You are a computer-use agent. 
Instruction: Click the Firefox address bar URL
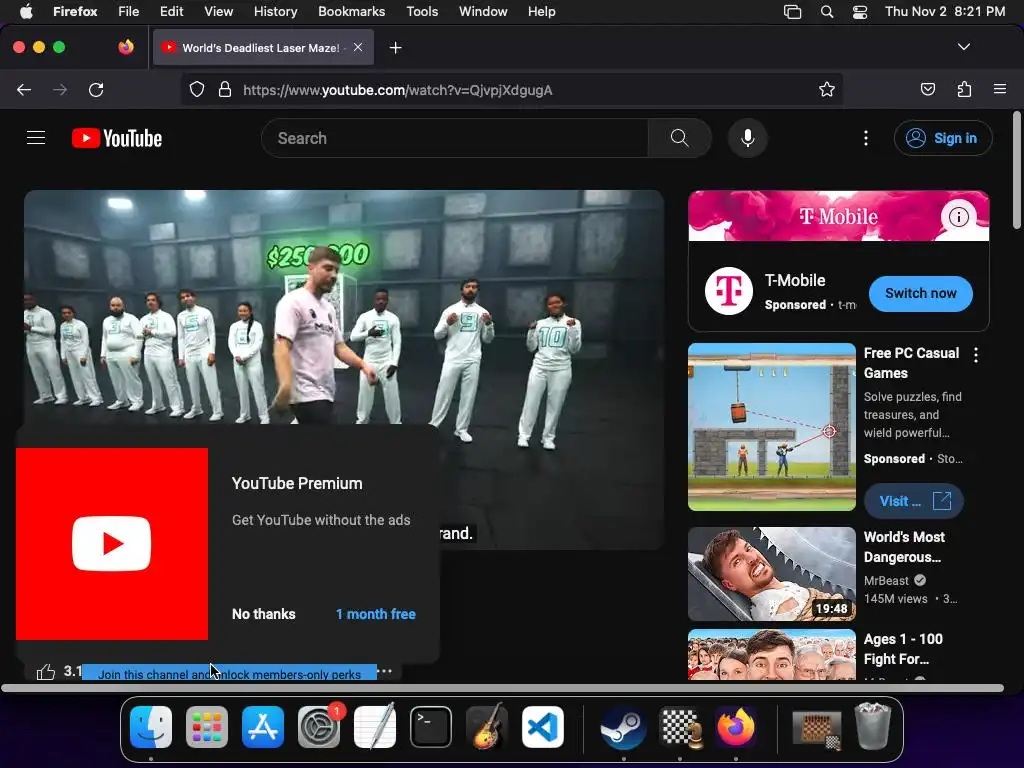click(x=398, y=90)
